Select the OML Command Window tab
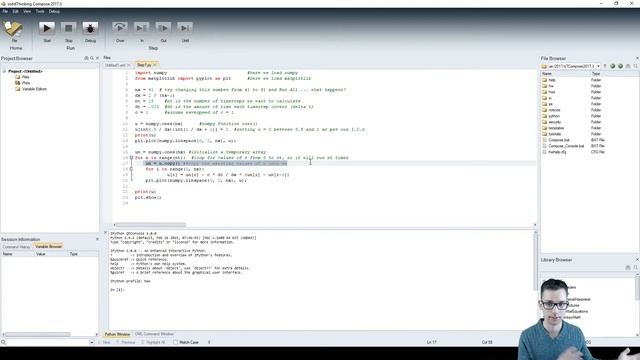 tap(154, 334)
